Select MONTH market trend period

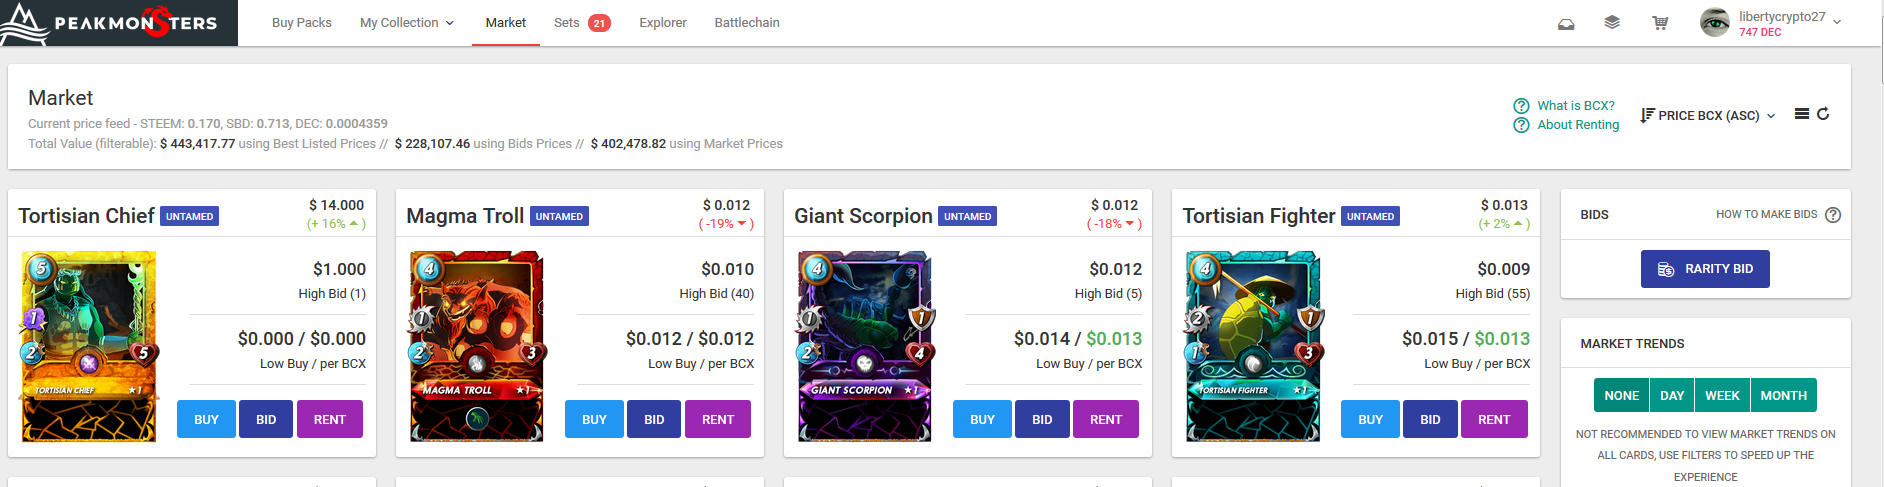pyautogui.click(x=1783, y=395)
